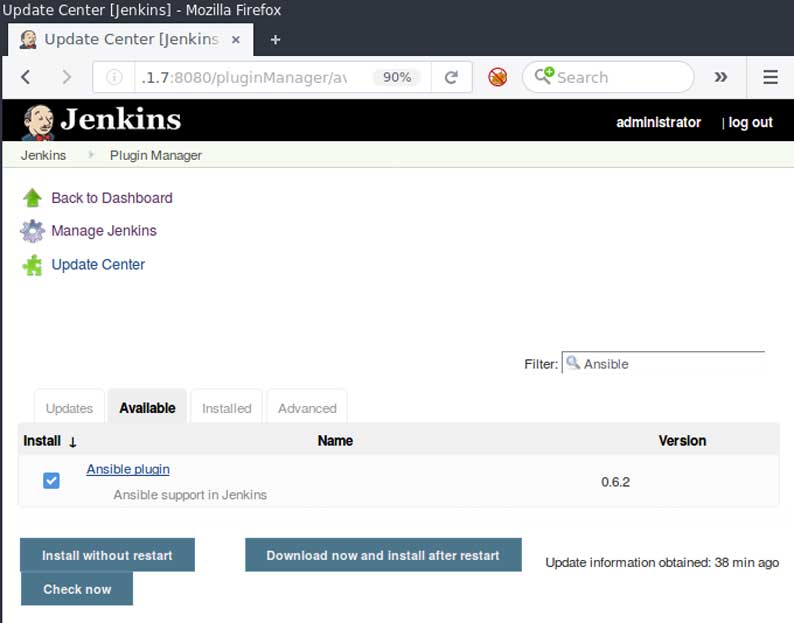The image size is (794, 623).
Task: Click the search engine magnifier icon
Action: [544, 76]
